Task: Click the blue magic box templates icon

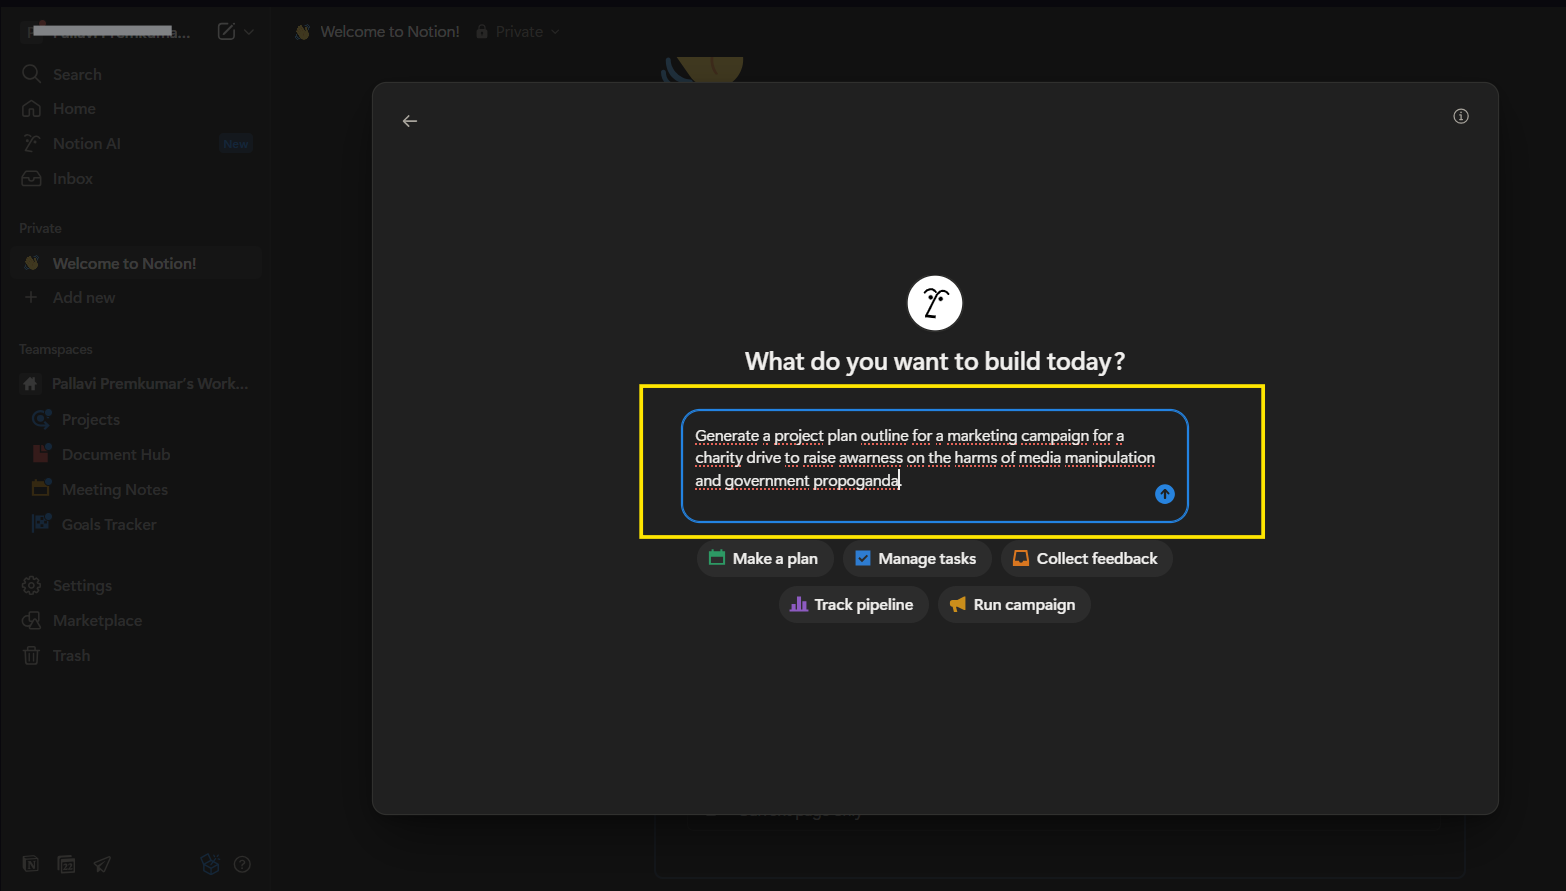Action: coord(210,865)
